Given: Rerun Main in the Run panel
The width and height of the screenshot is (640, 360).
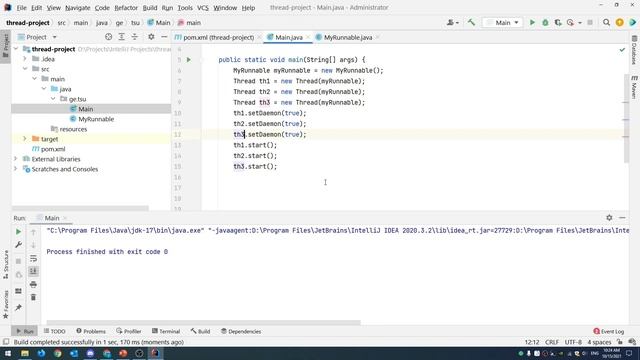Looking at the screenshot, I should [x=18, y=232].
